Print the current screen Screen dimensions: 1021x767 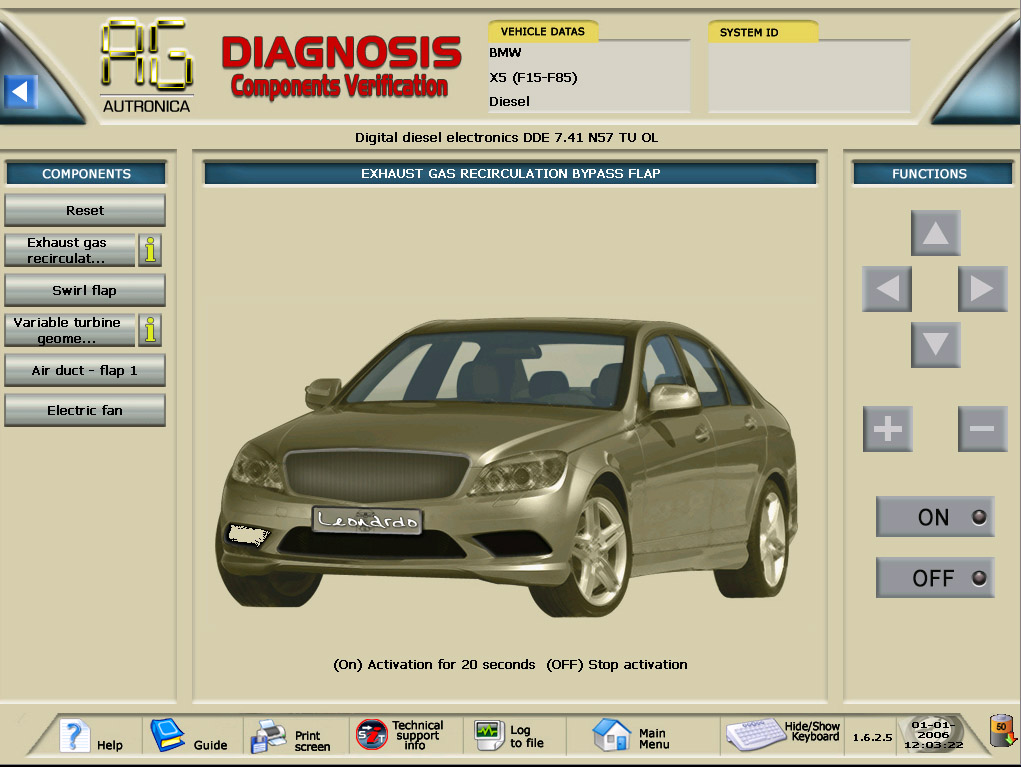click(291, 738)
